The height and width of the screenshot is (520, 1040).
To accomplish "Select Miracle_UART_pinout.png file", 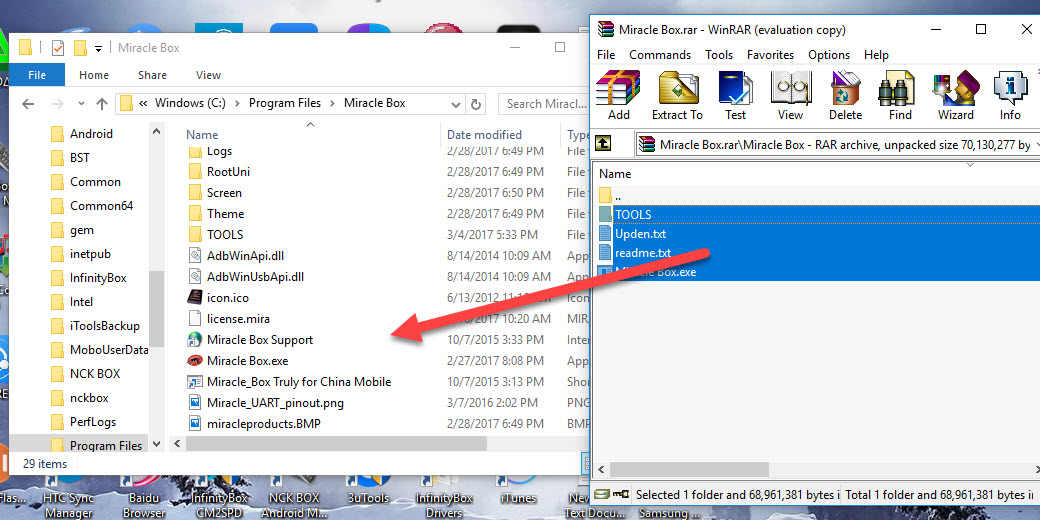I will click(x=265, y=403).
